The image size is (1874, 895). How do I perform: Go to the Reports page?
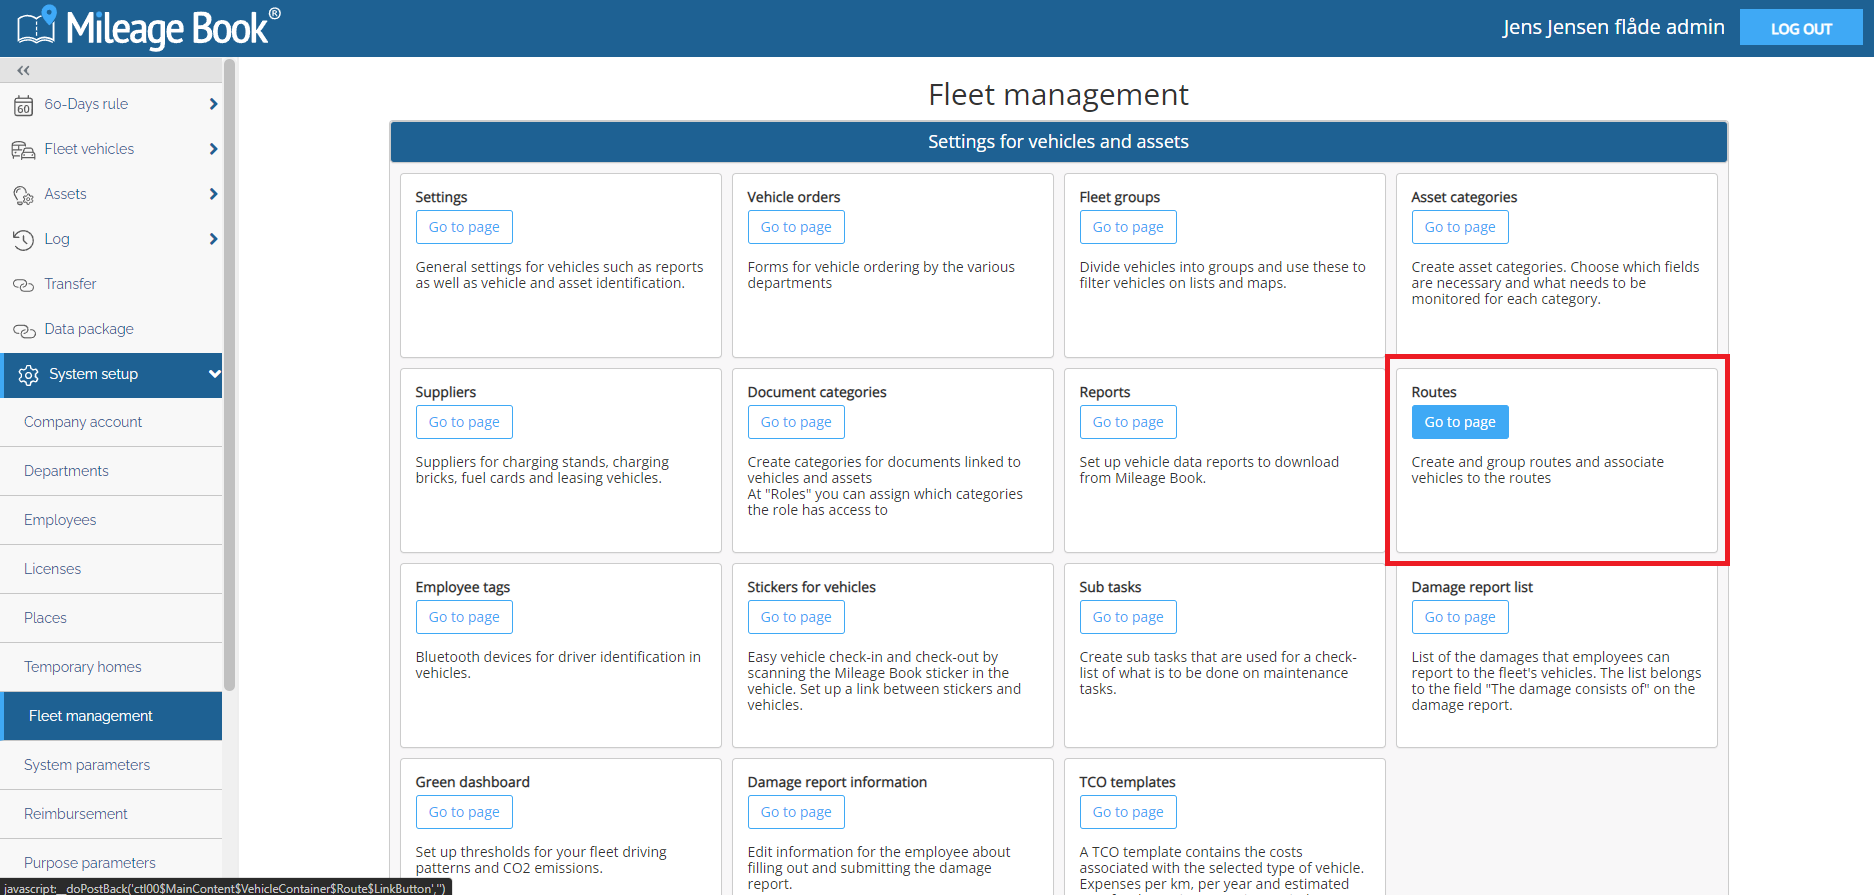coord(1128,422)
